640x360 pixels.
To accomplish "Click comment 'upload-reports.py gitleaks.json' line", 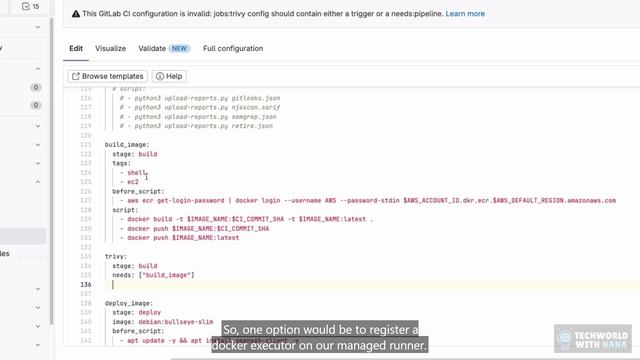I will click(200, 98).
